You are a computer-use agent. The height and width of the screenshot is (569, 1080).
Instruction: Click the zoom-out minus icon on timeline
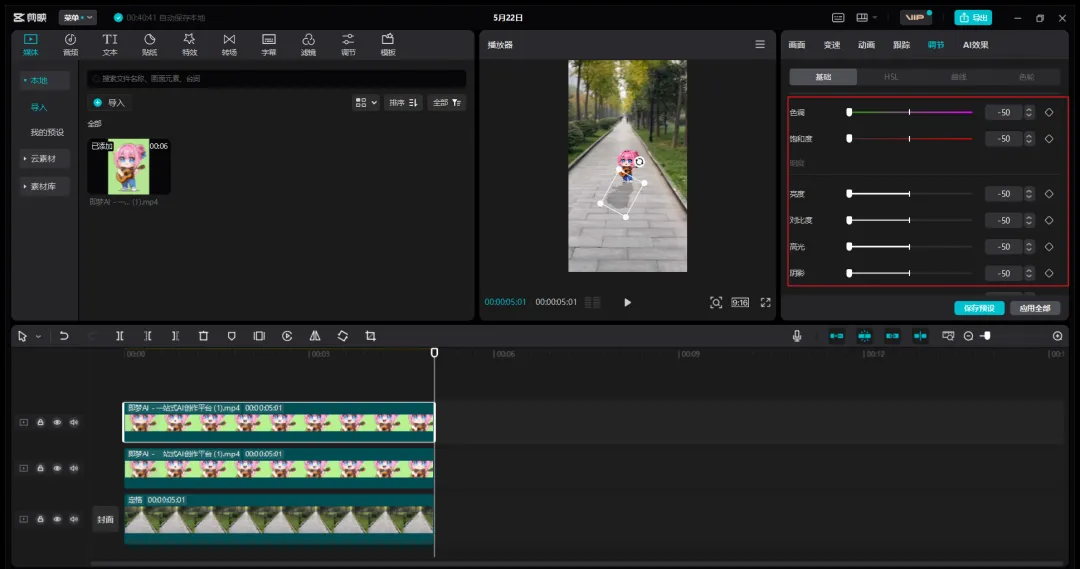pos(968,336)
